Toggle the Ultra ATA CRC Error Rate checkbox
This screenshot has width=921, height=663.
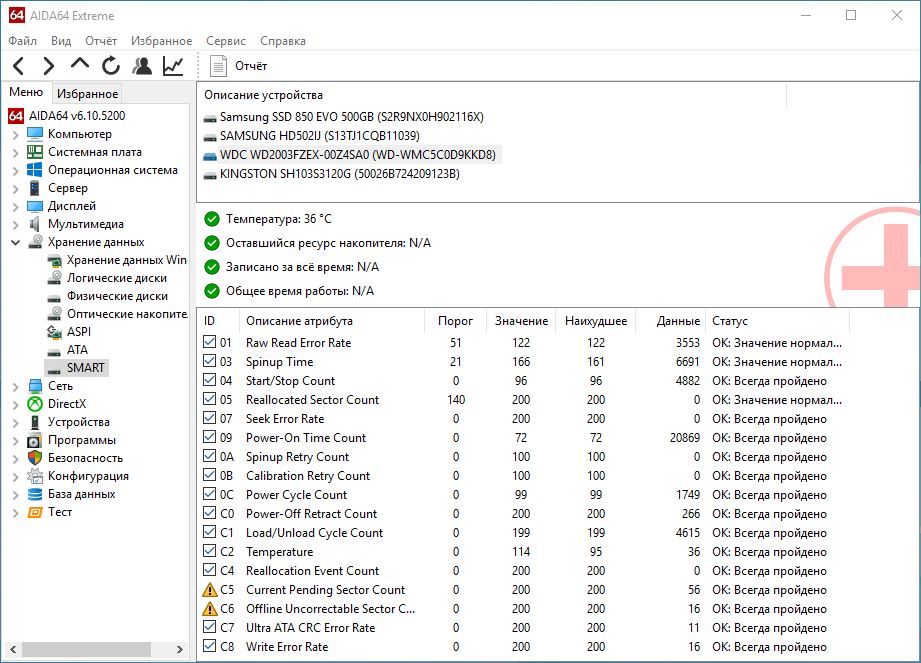[209, 627]
